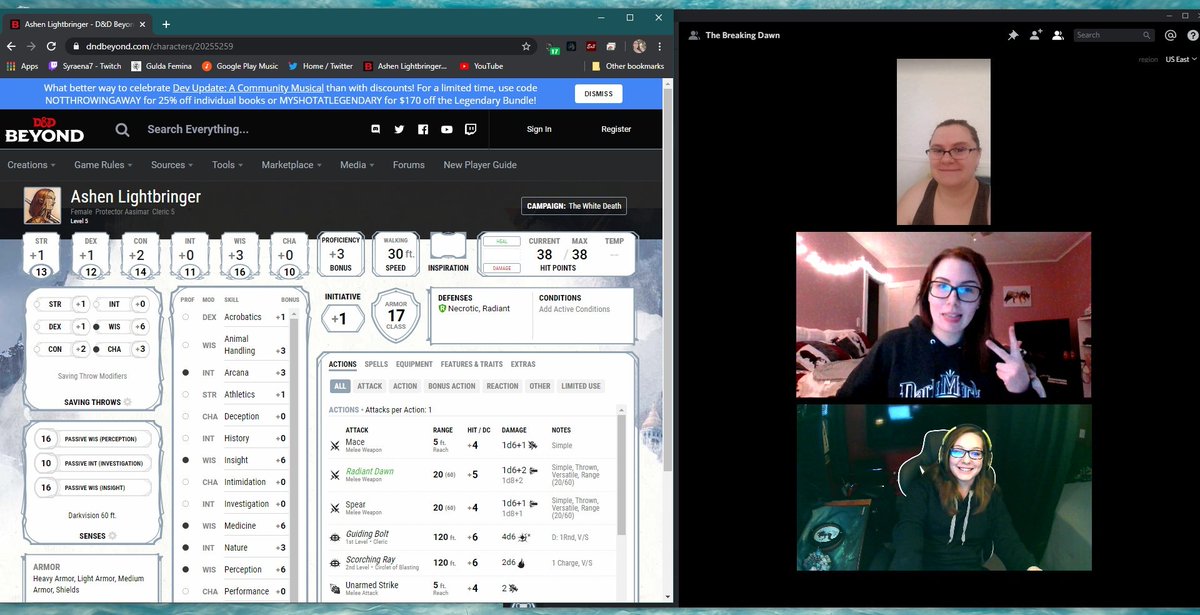Click the D&D Beyond site search magnifier

click(x=122, y=129)
